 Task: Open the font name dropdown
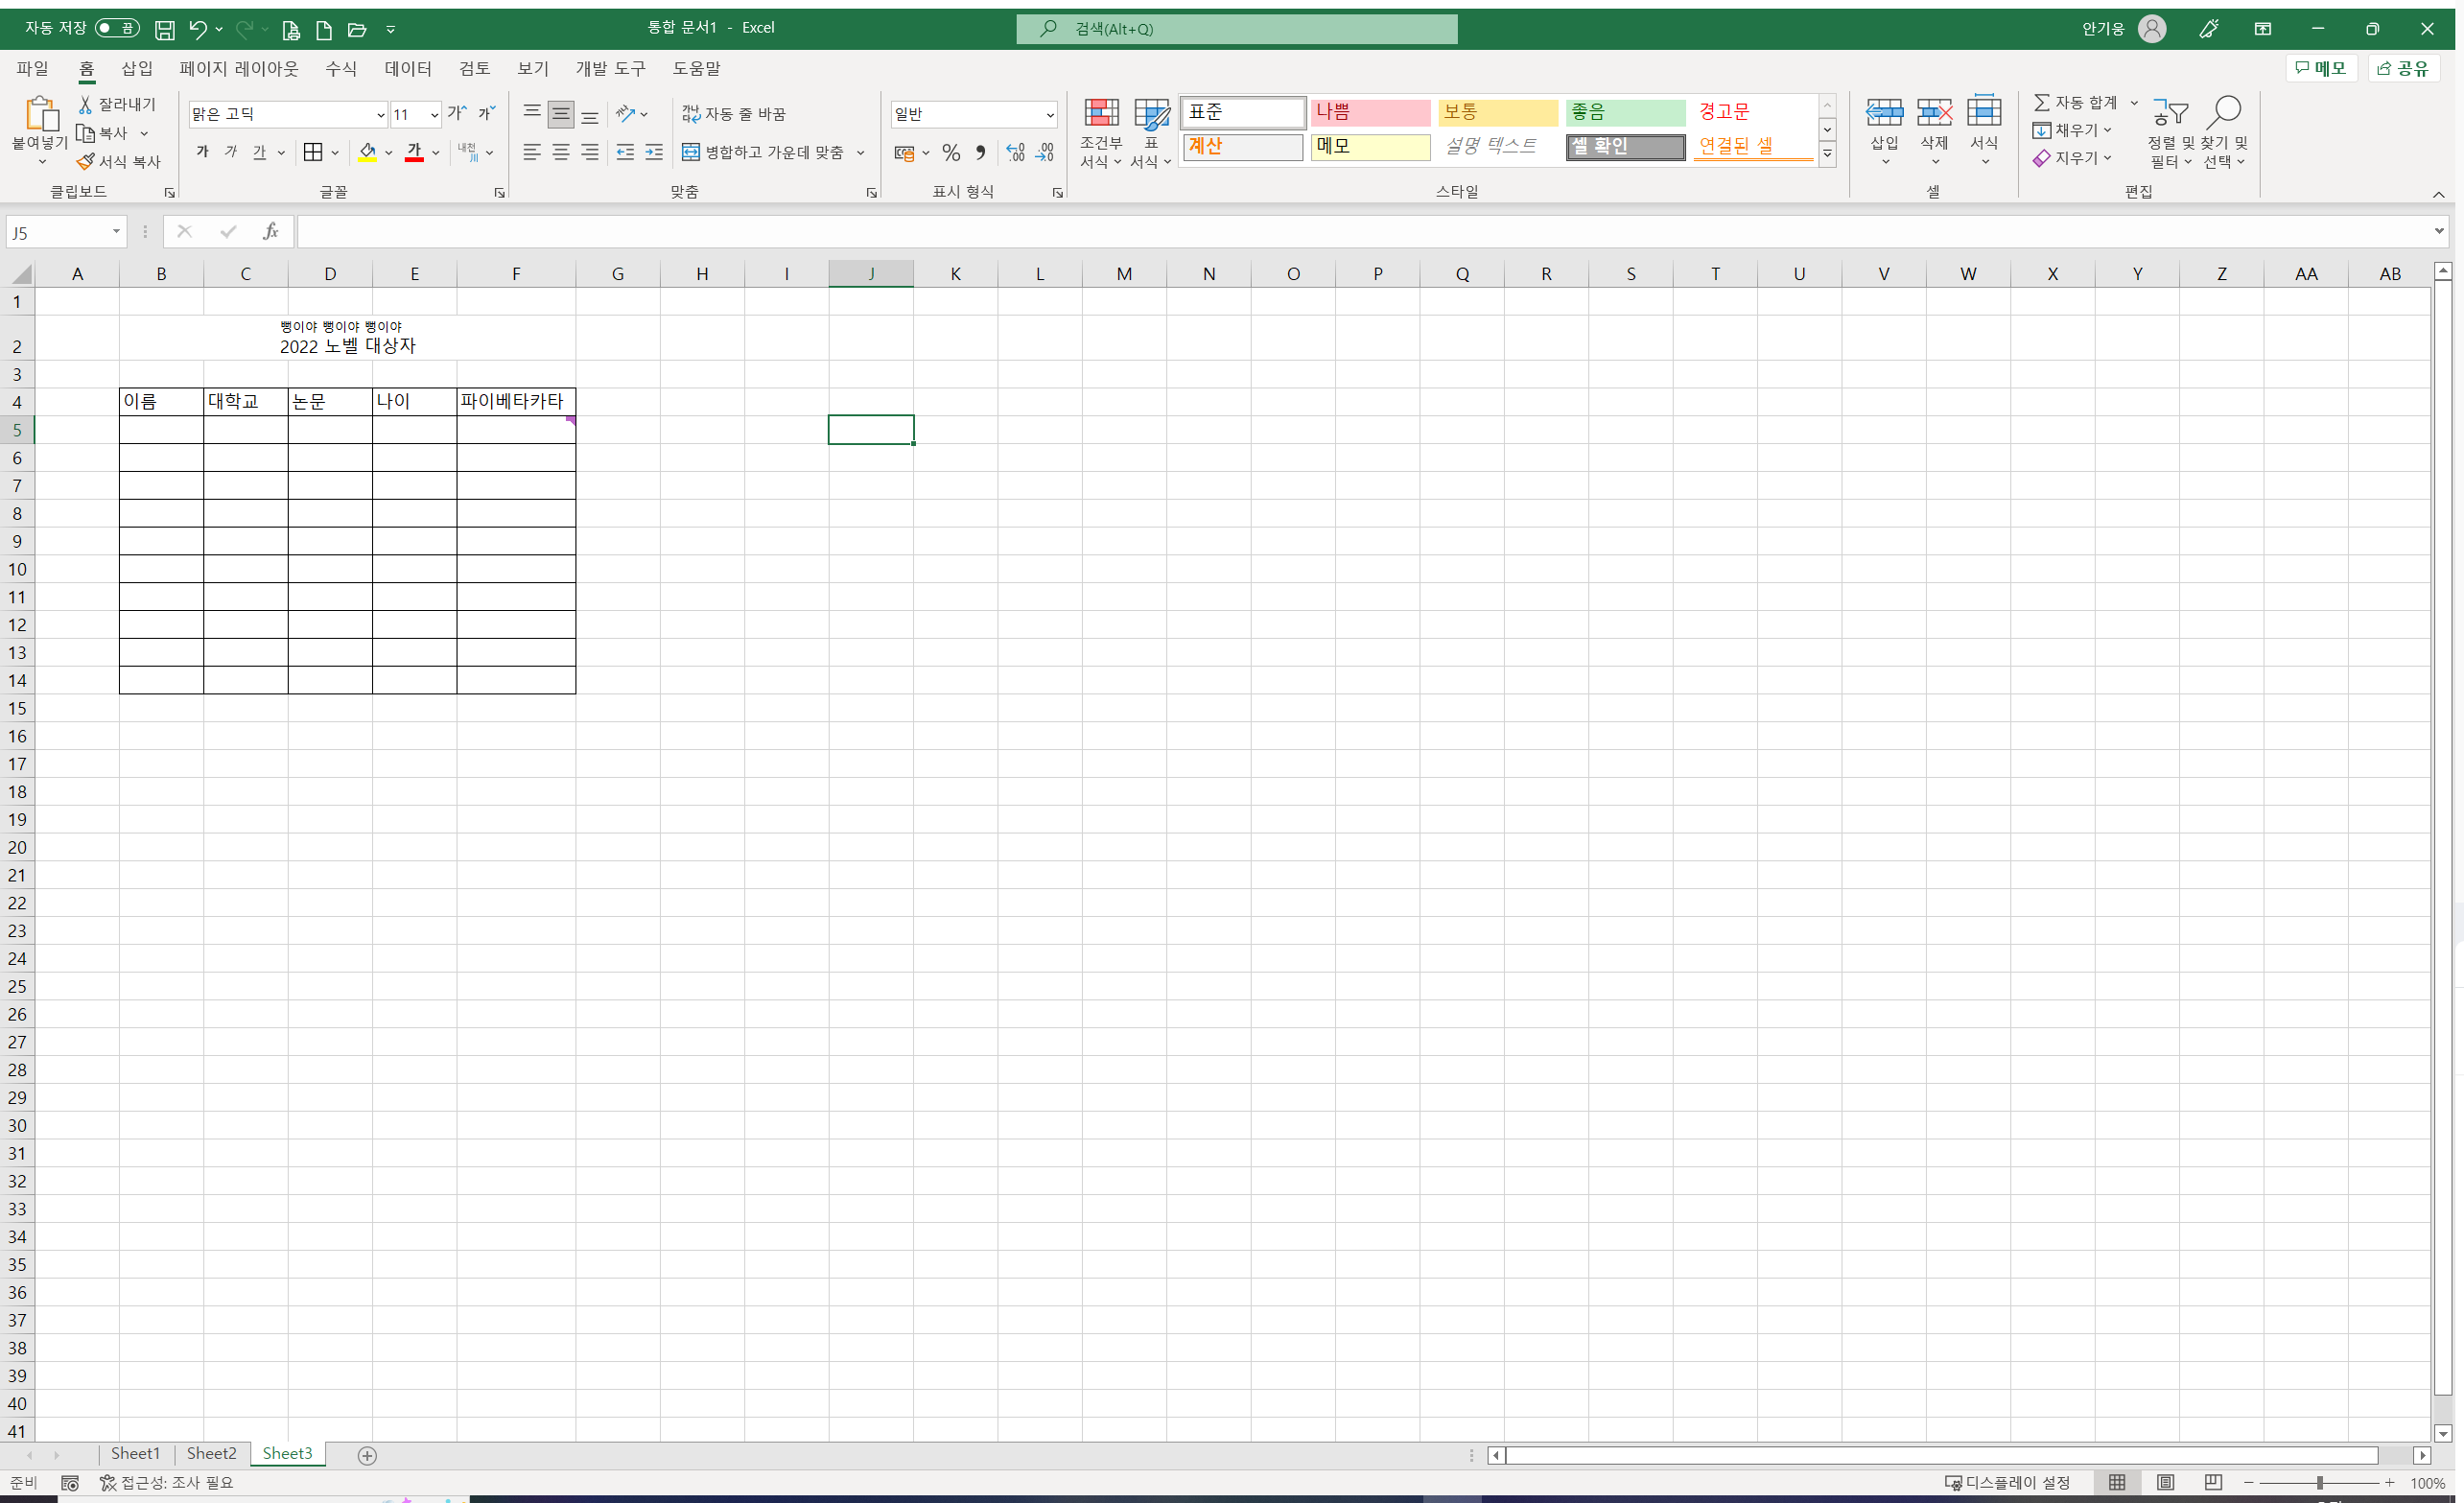tap(380, 115)
